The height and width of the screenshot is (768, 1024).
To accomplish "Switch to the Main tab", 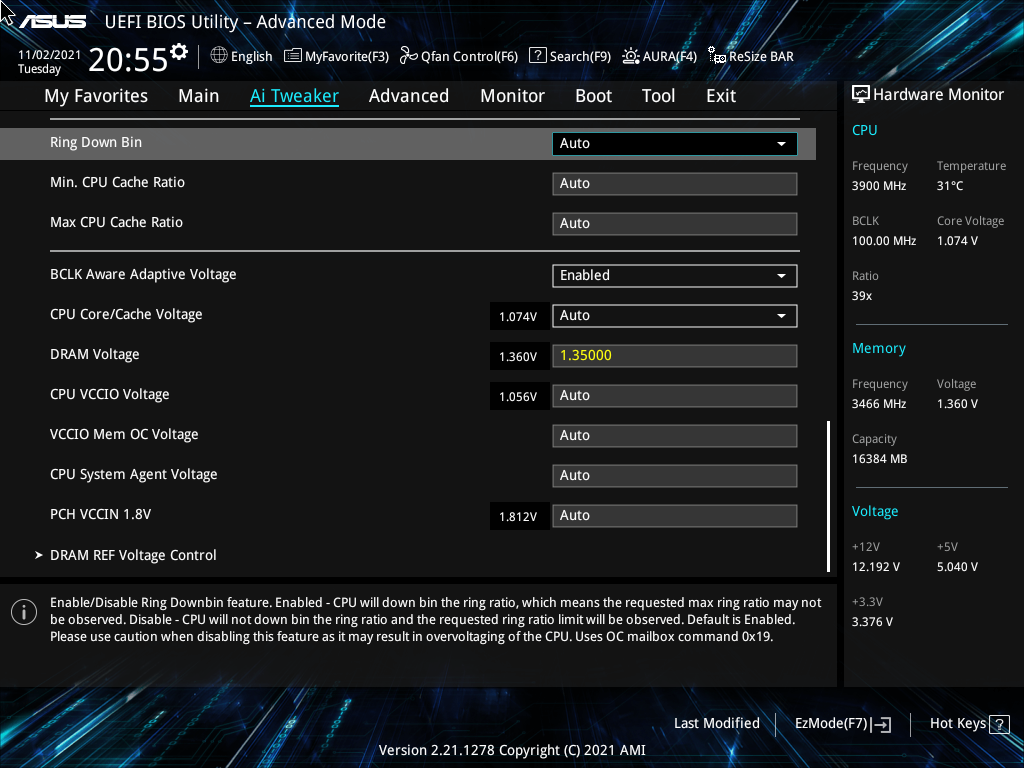I will pos(199,96).
